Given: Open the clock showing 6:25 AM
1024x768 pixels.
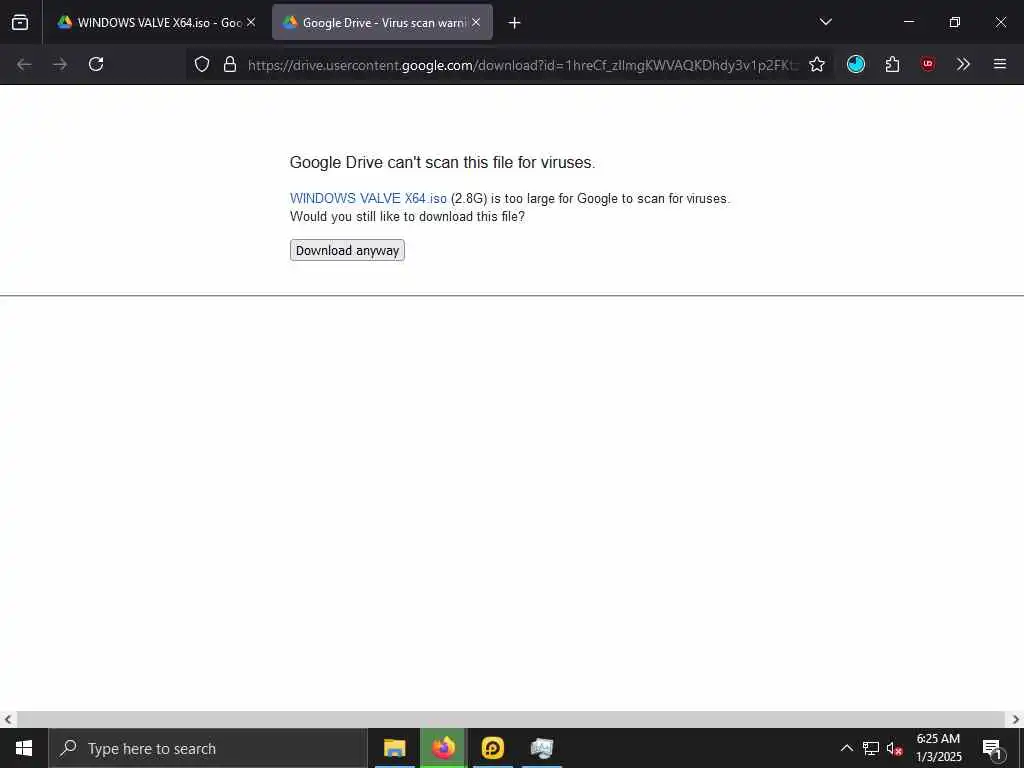Looking at the screenshot, I should coord(938,748).
